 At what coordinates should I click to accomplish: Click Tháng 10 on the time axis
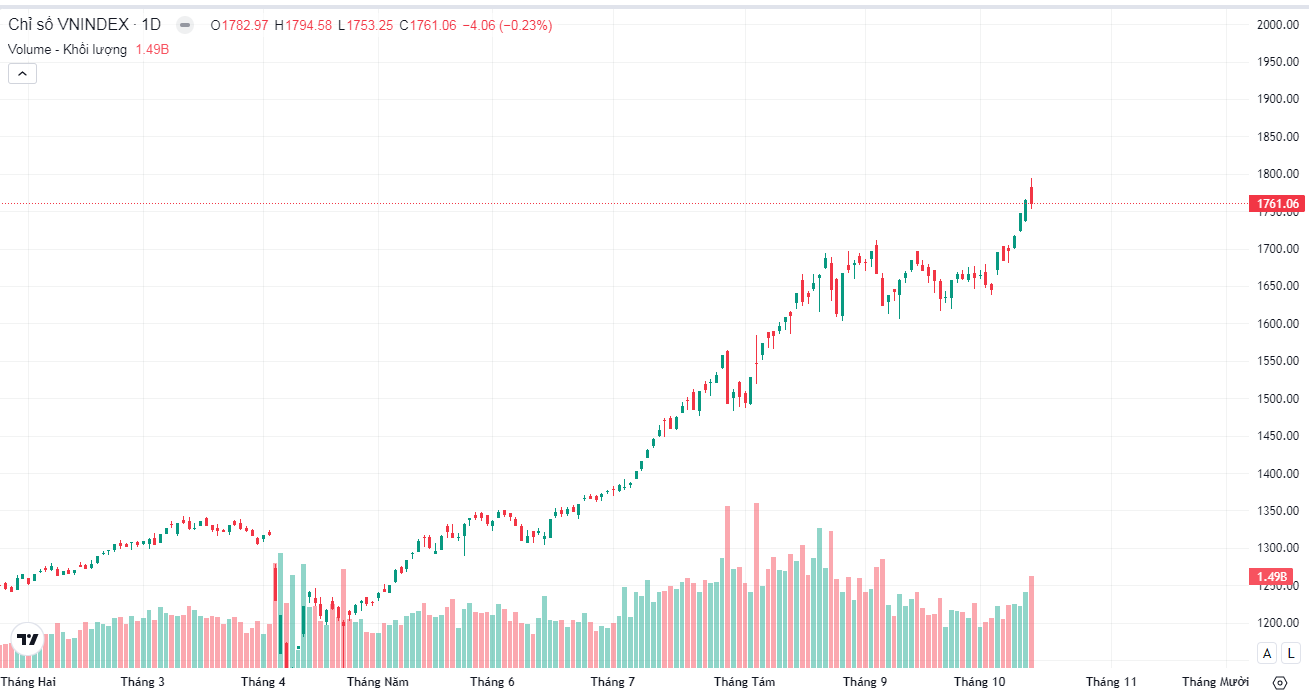tap(979, 682)
